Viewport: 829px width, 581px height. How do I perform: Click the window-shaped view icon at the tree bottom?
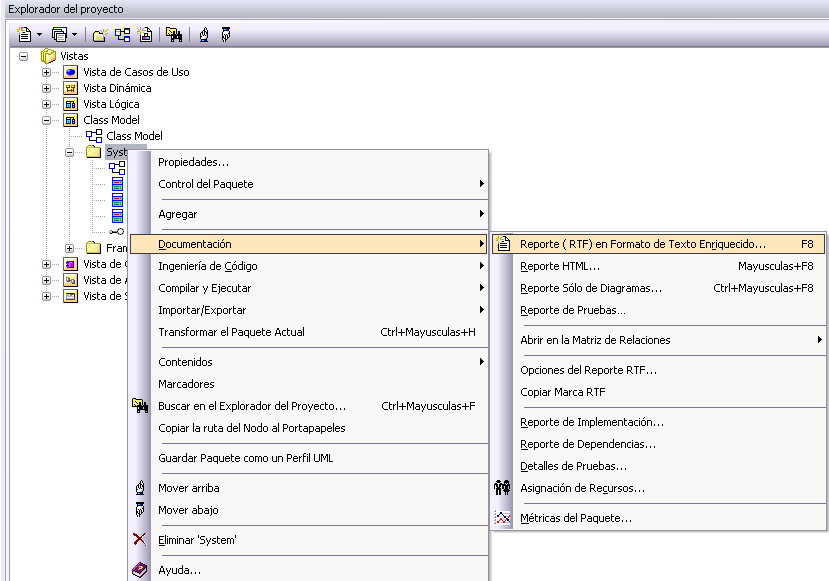click(70, 296)
